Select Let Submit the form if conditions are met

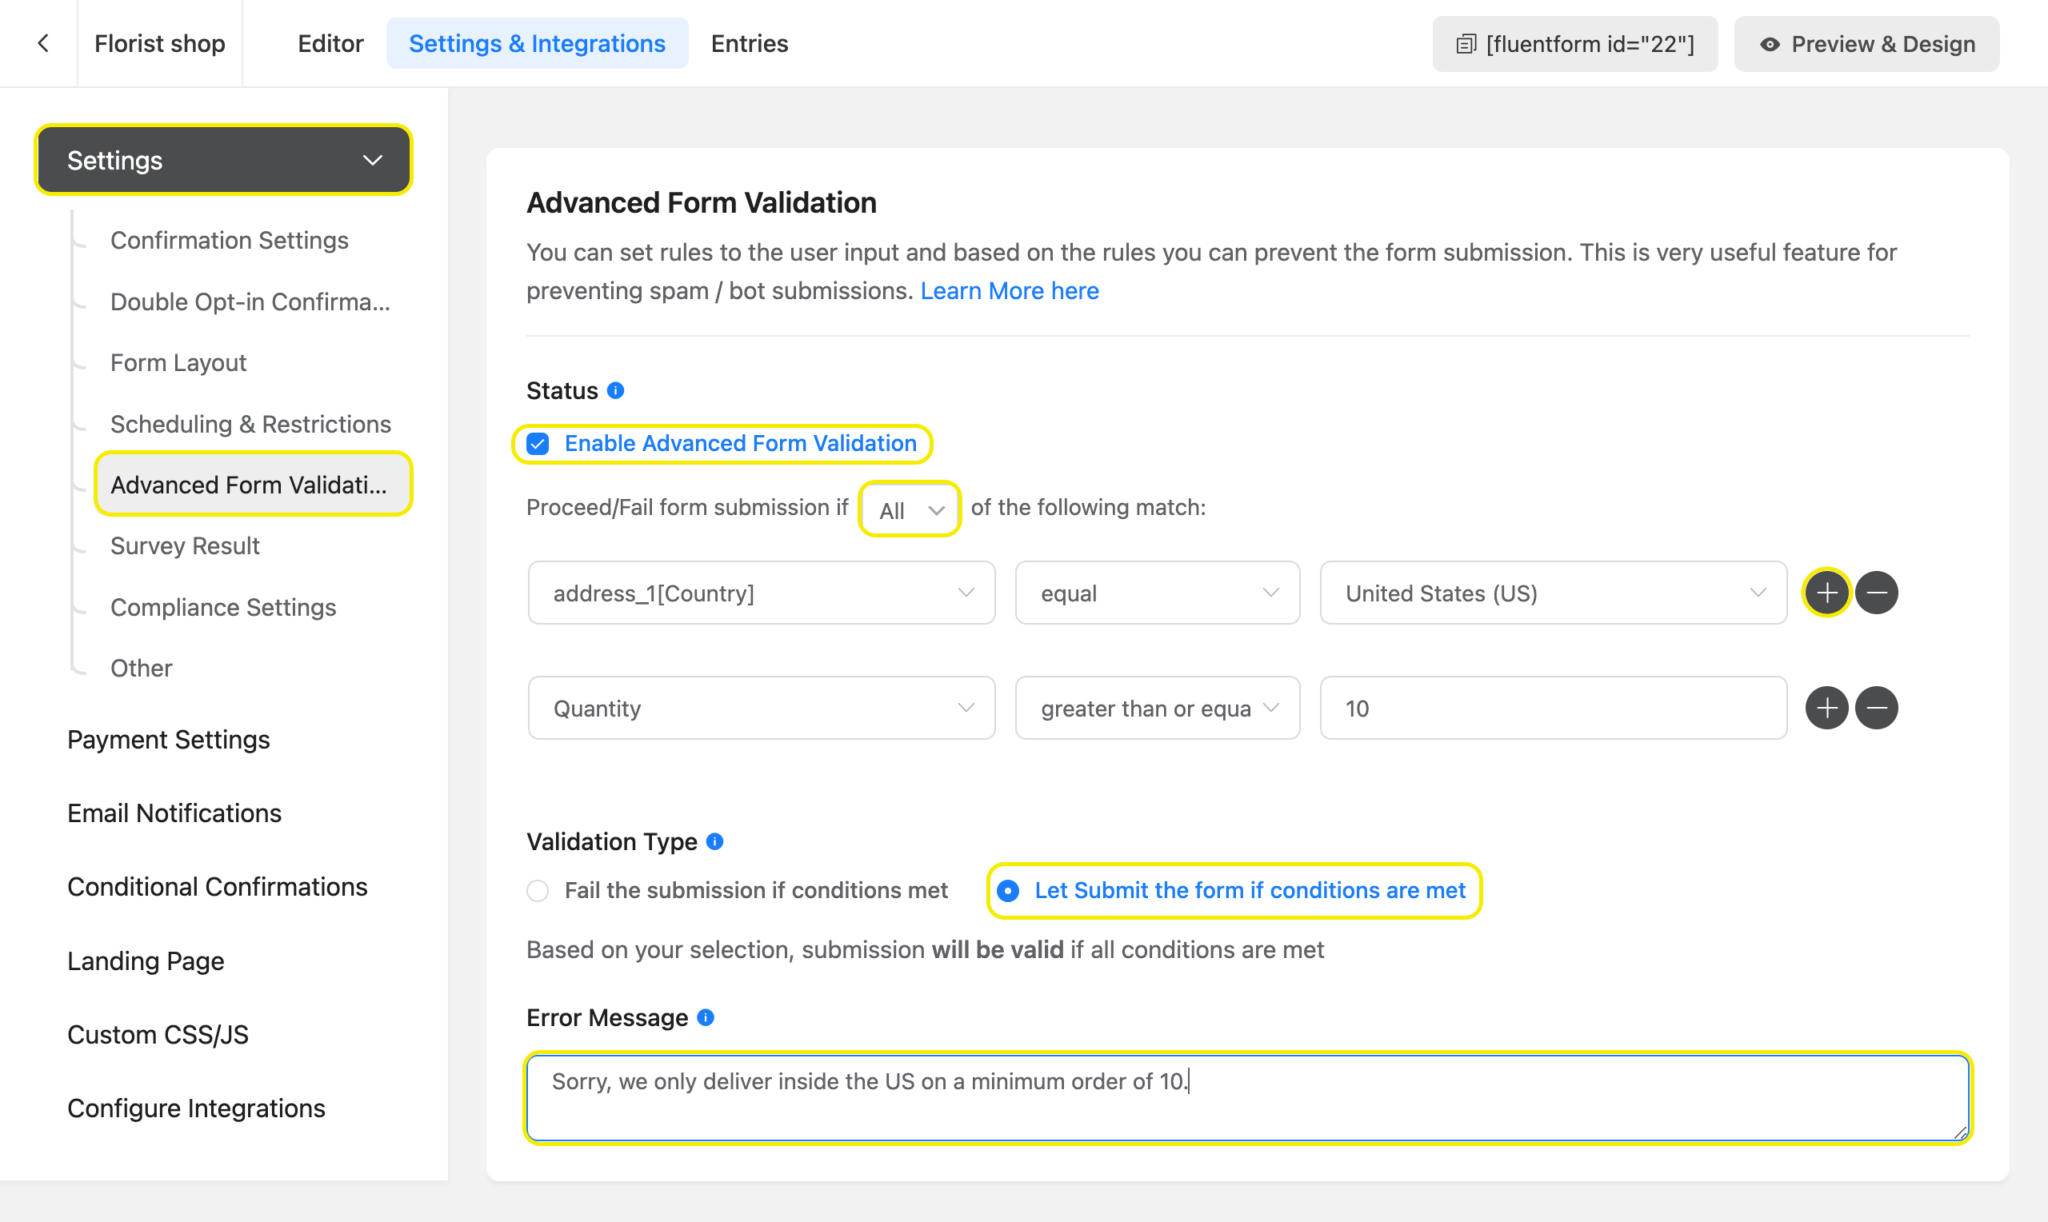point(1007,890)
